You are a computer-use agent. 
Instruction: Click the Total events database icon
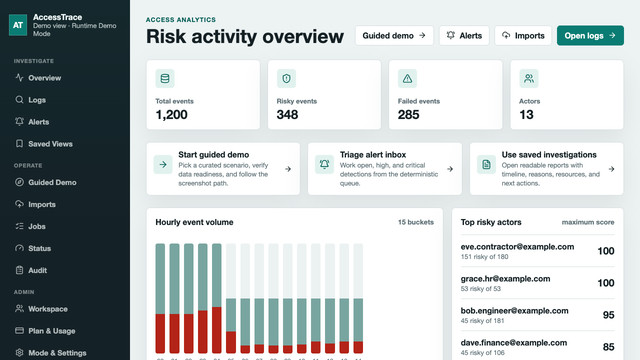165,78
